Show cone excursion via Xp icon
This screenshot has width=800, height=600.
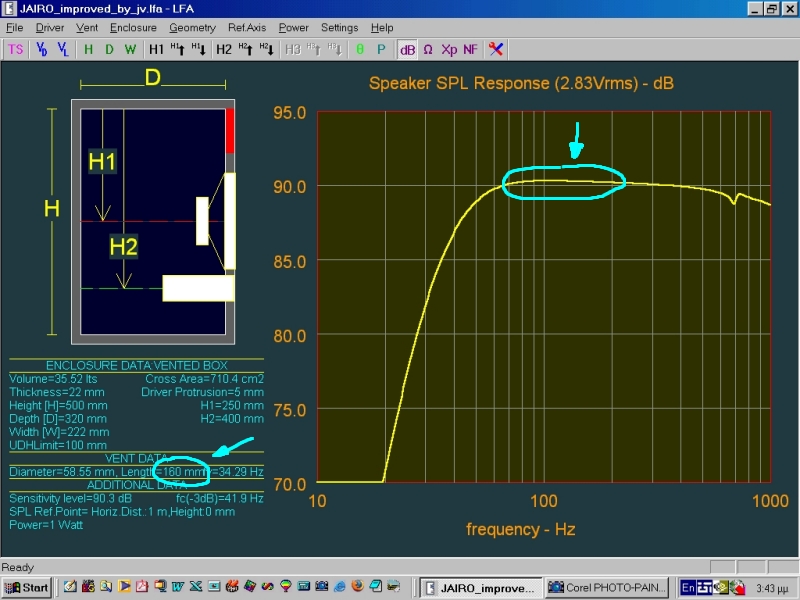(449, 49)
